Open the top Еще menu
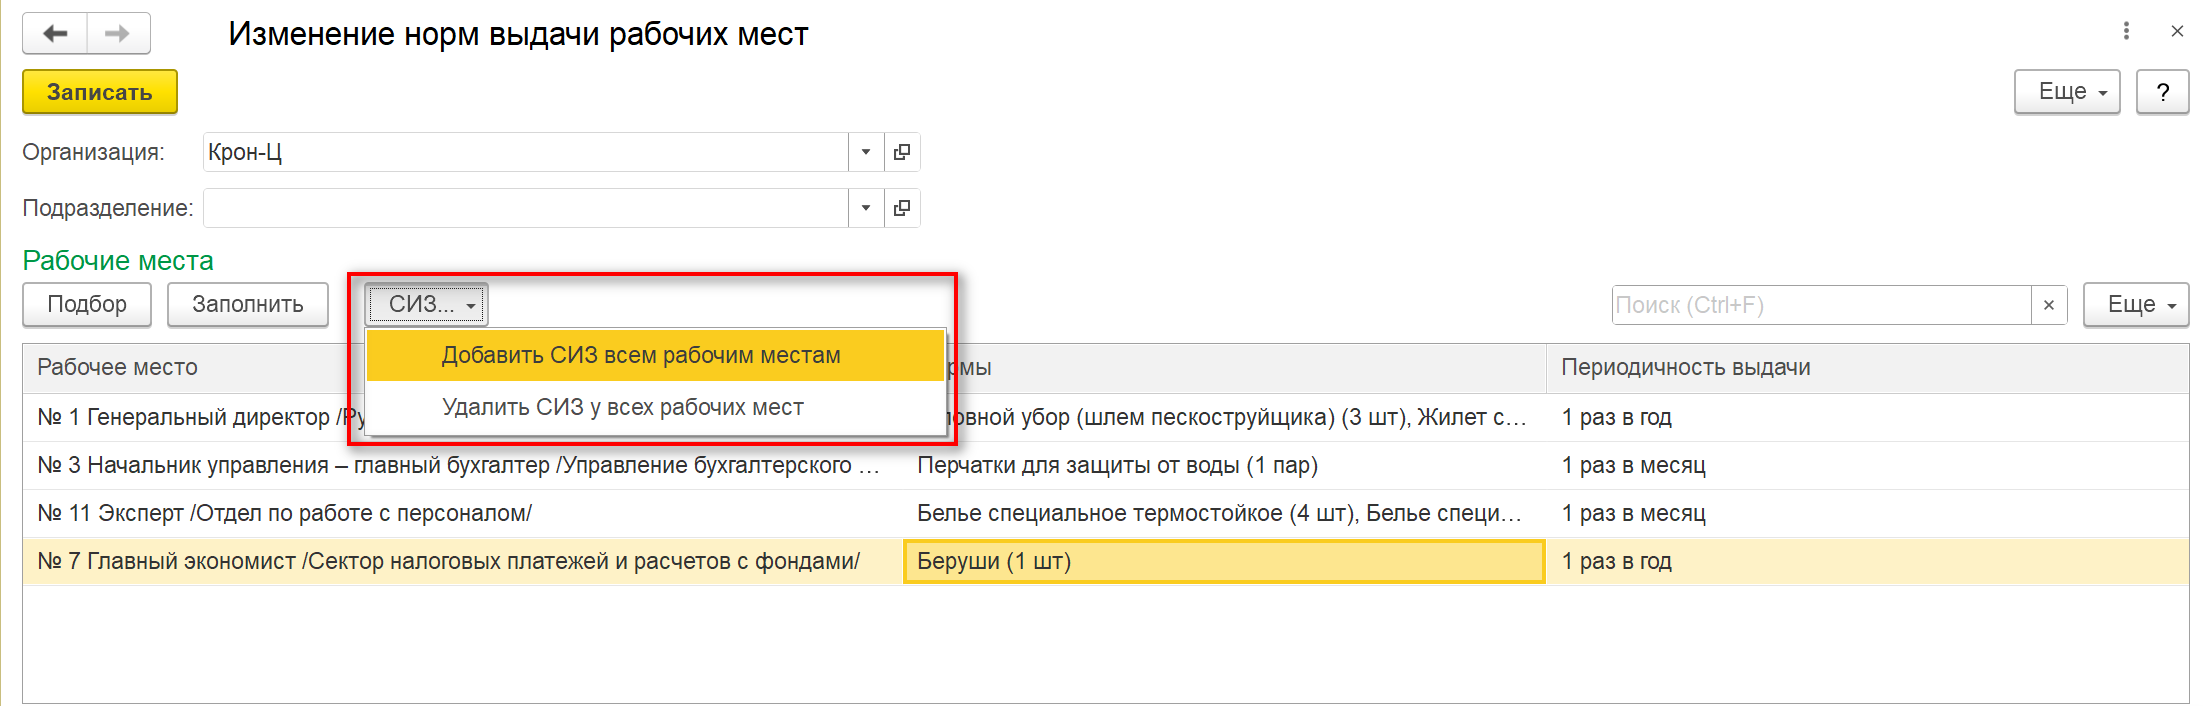 pyautogui.click(x=2067, y=92)
